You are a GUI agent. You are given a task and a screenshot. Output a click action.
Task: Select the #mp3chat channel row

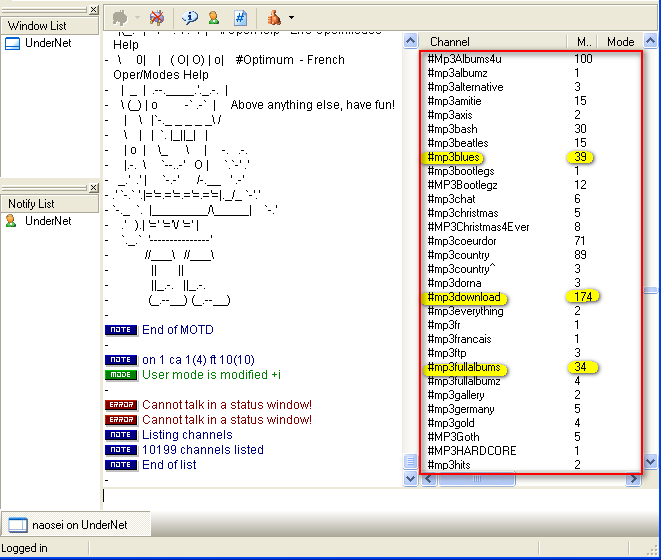pos(531,199)
